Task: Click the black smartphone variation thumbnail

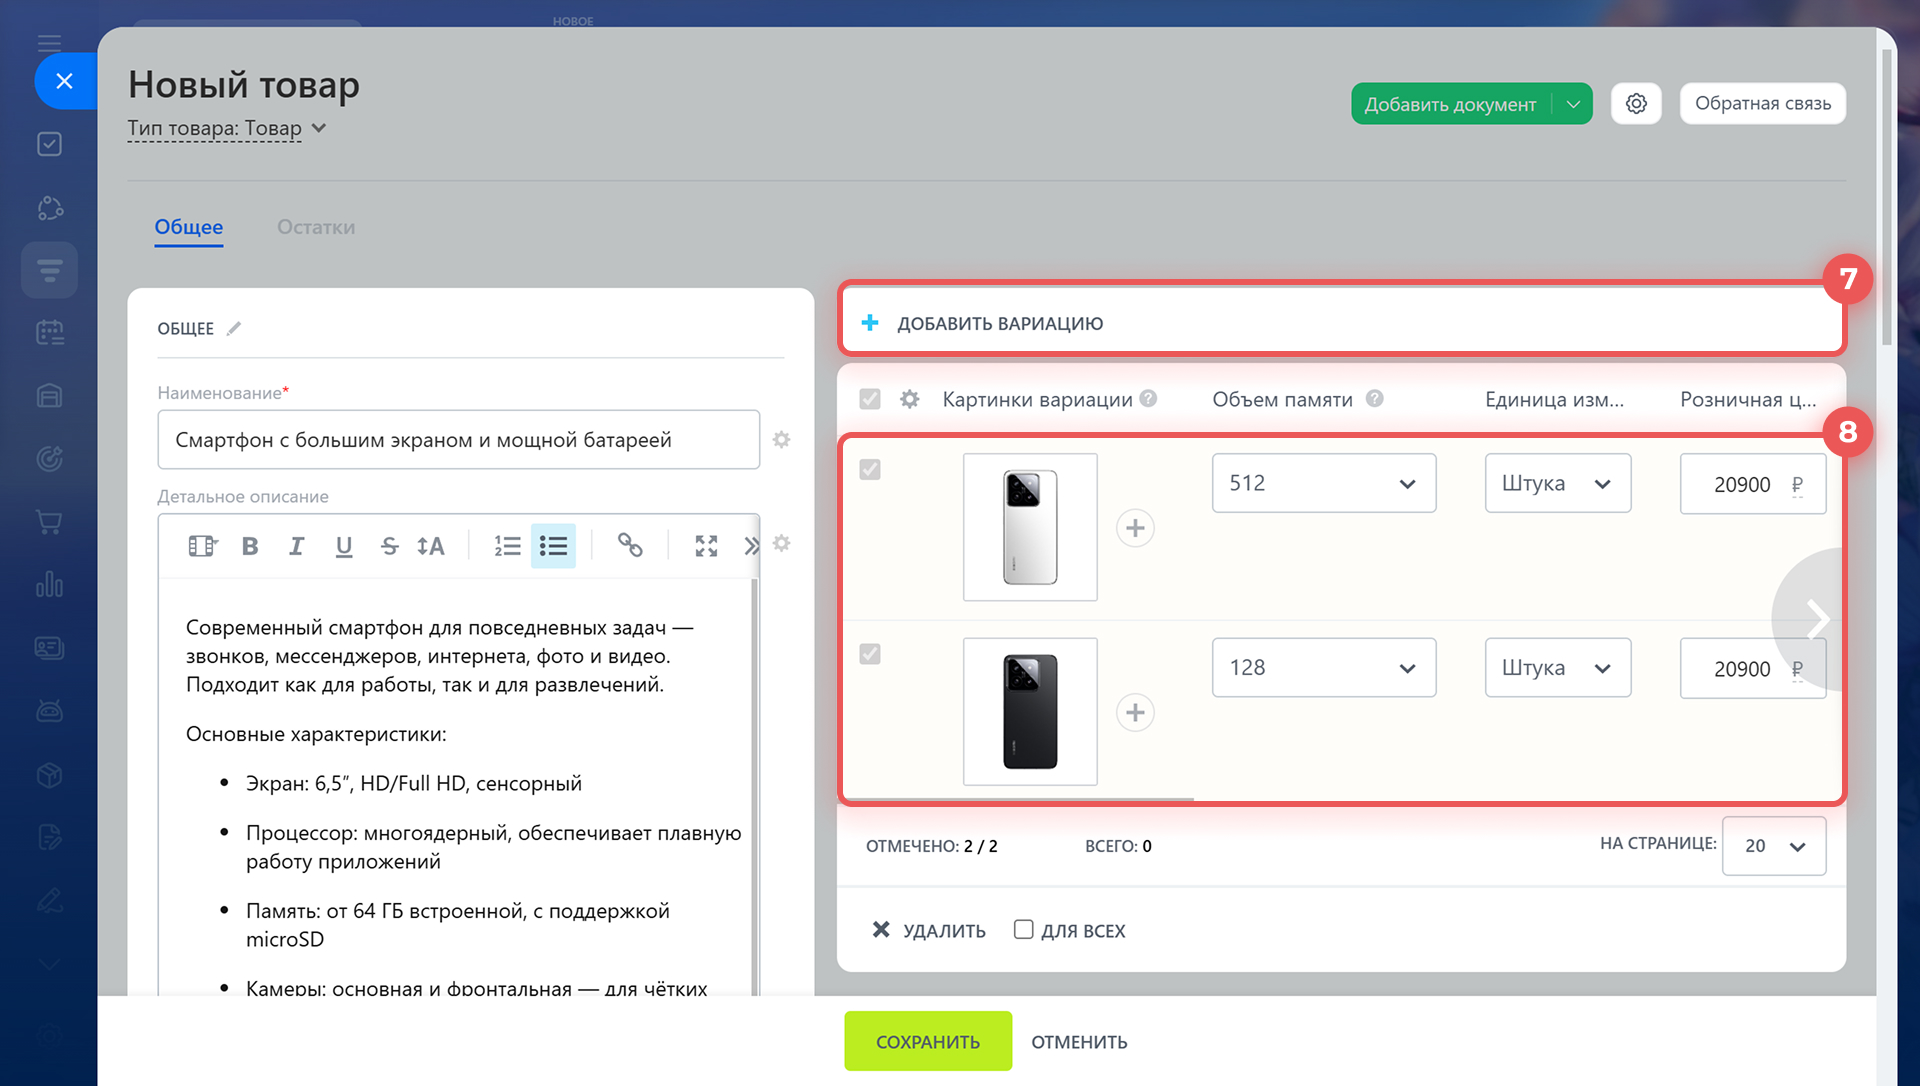Action: [1030, 711]
